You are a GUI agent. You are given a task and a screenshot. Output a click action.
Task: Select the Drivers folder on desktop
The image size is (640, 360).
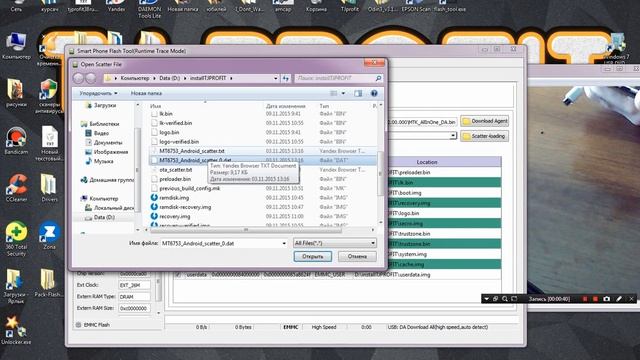tap(49, 188)
